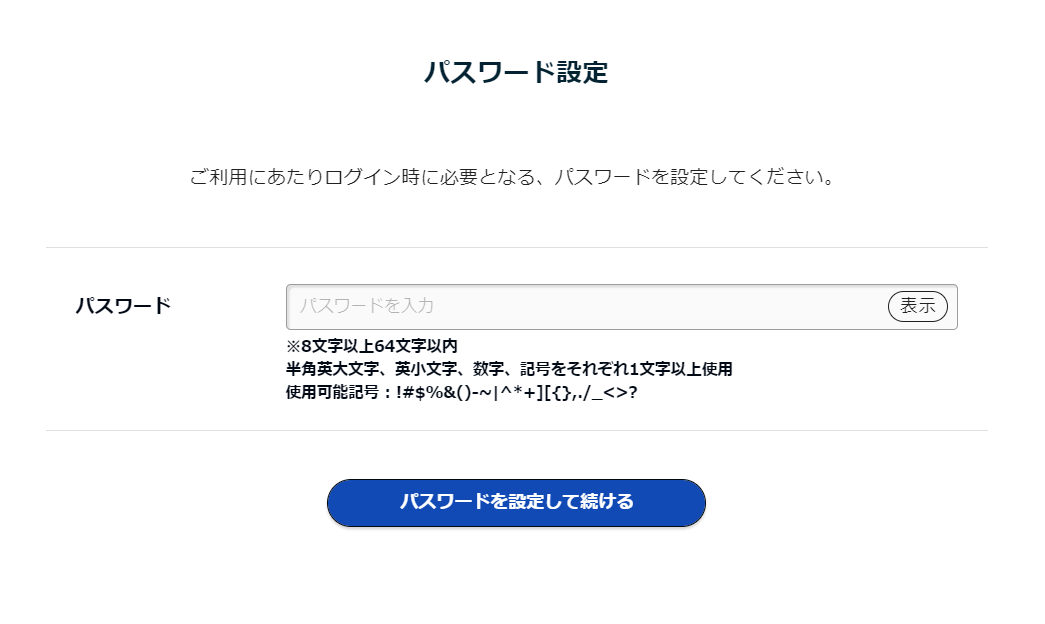The width and height of the screenshot is (1045, 624).
Task: Click the bold パスワード field label
Action: tap(123, 306)
